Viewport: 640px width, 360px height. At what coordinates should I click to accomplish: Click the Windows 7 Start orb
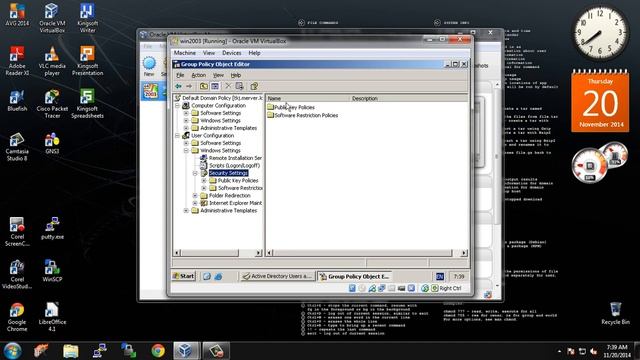pyautogui.click(x=13, y=351)
